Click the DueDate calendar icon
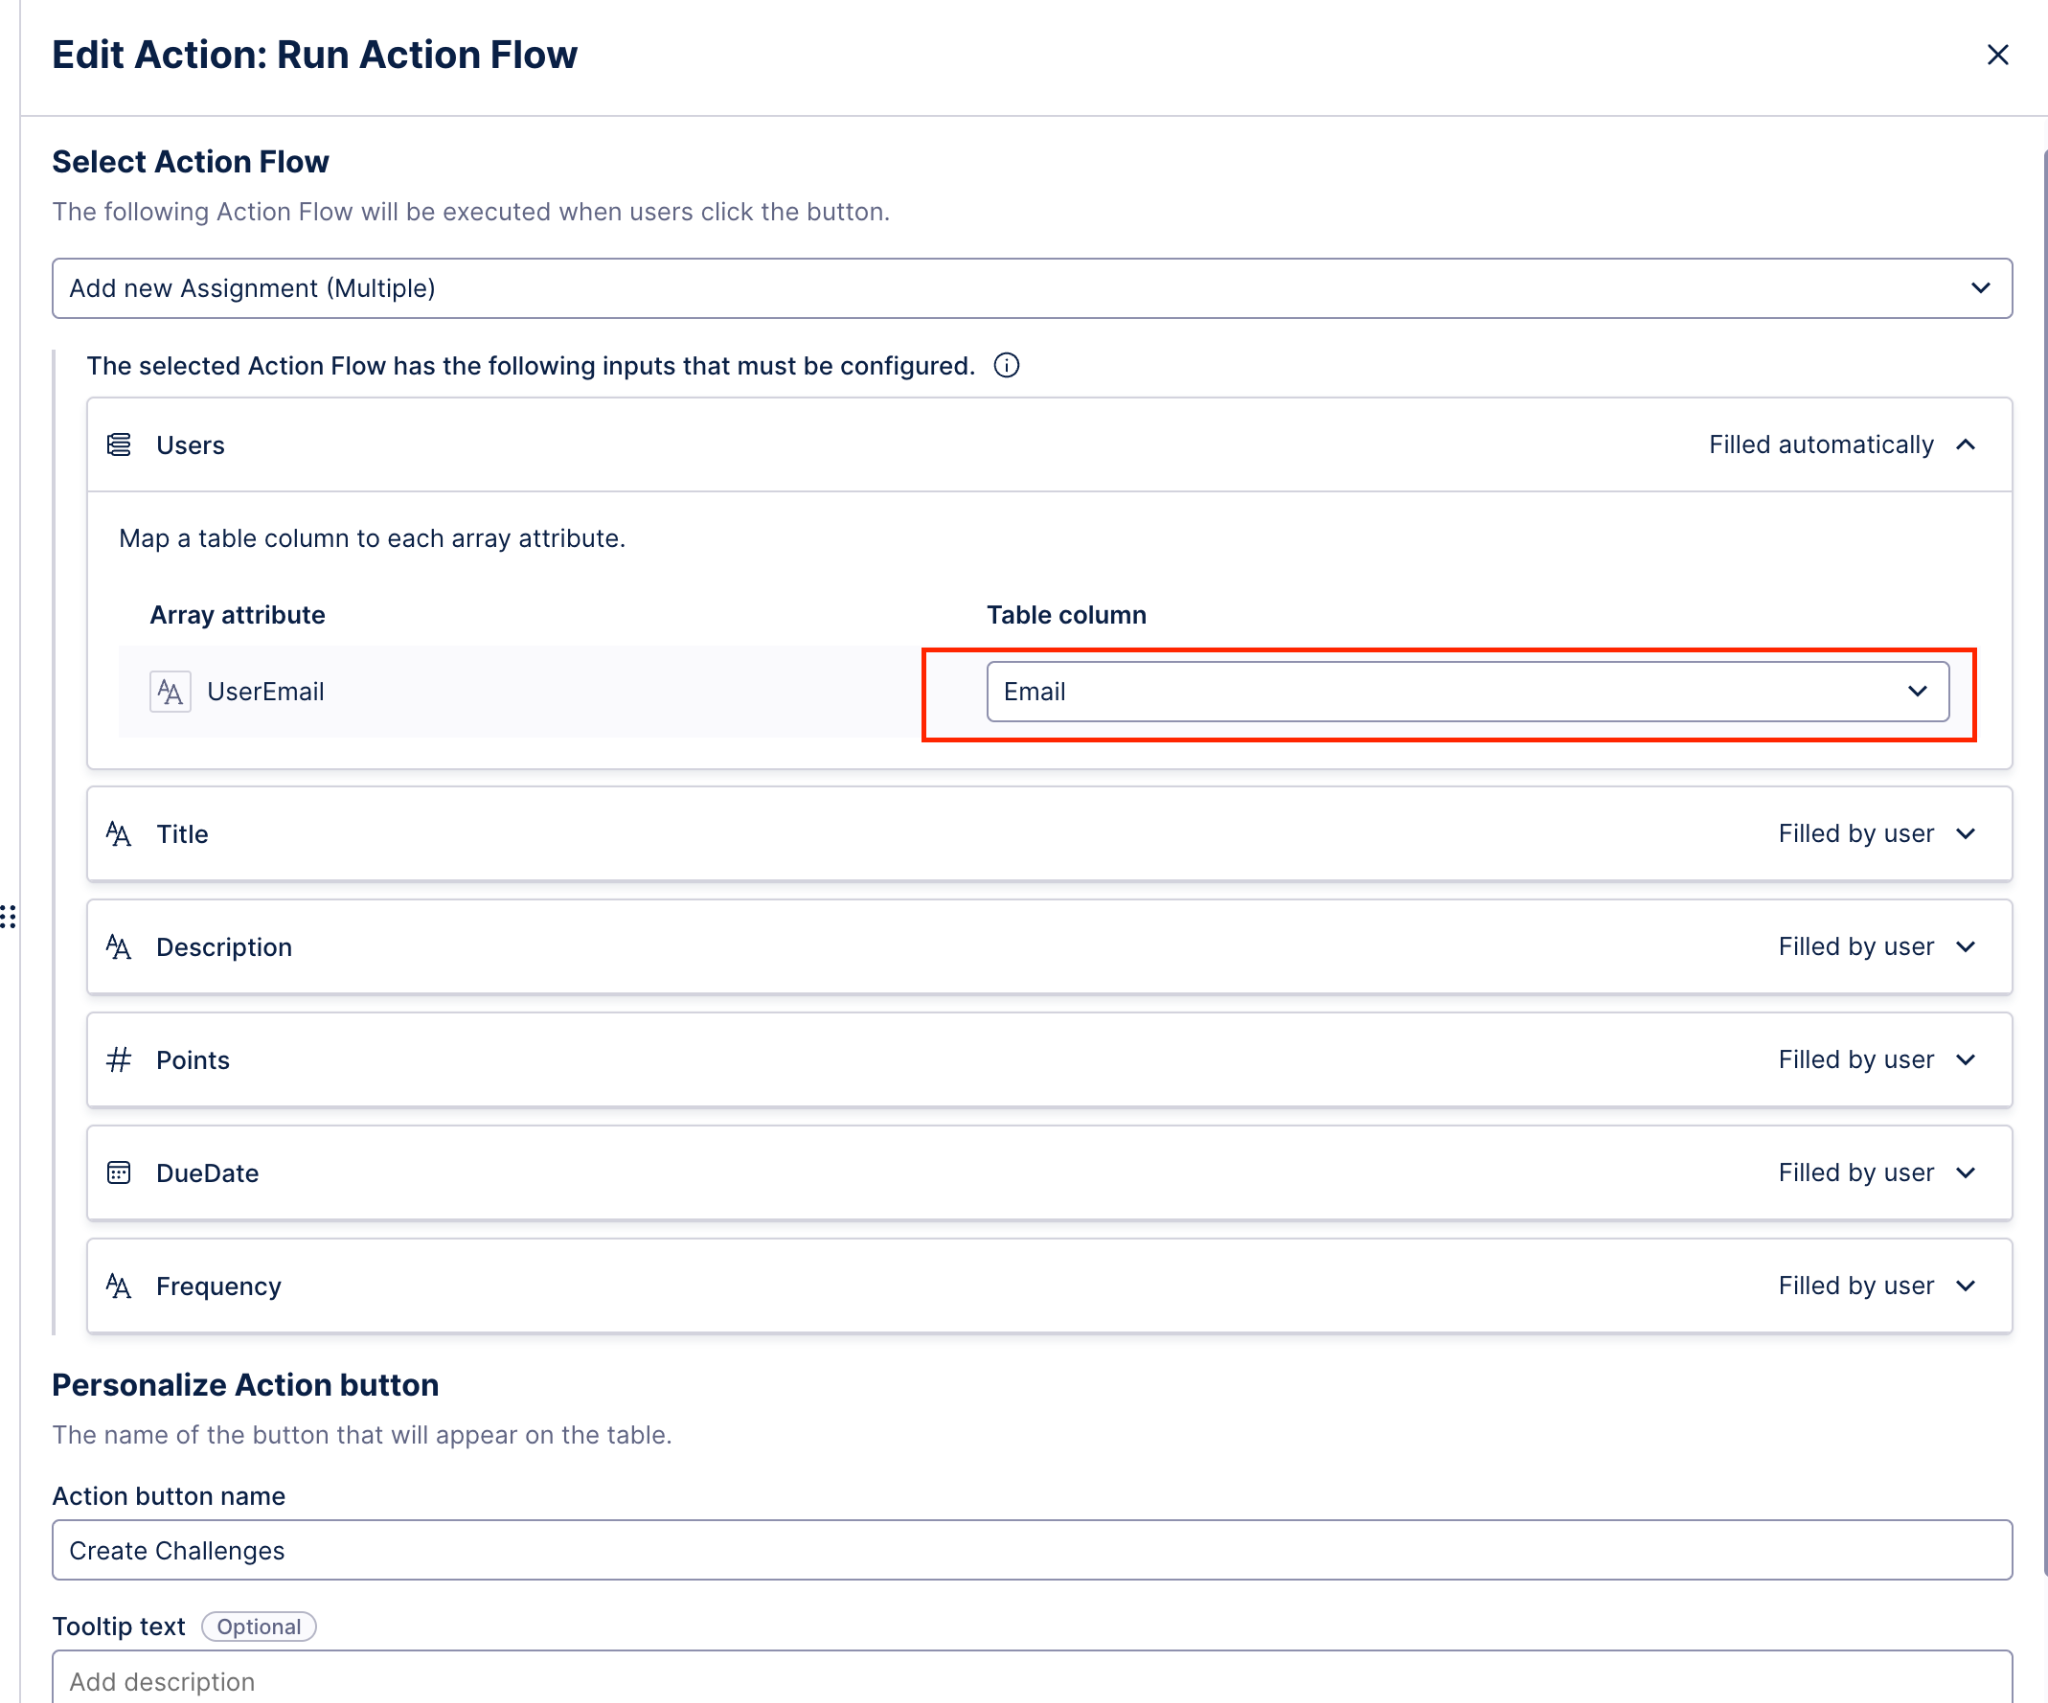The image size is (2048, 1703). click(x=119, y=1173)
